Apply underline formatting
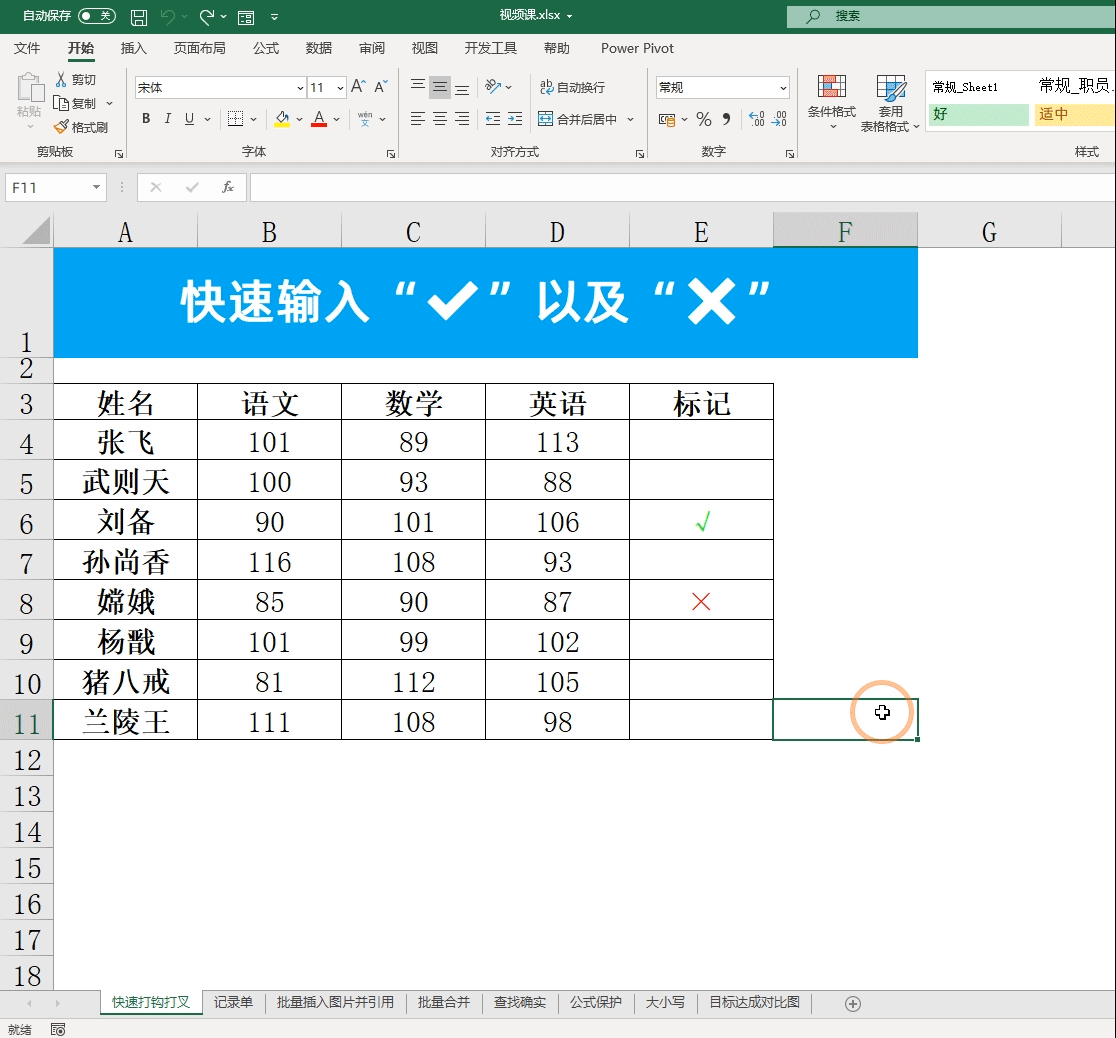Viewport: 1116px width, 1038px height. (189, 118)
